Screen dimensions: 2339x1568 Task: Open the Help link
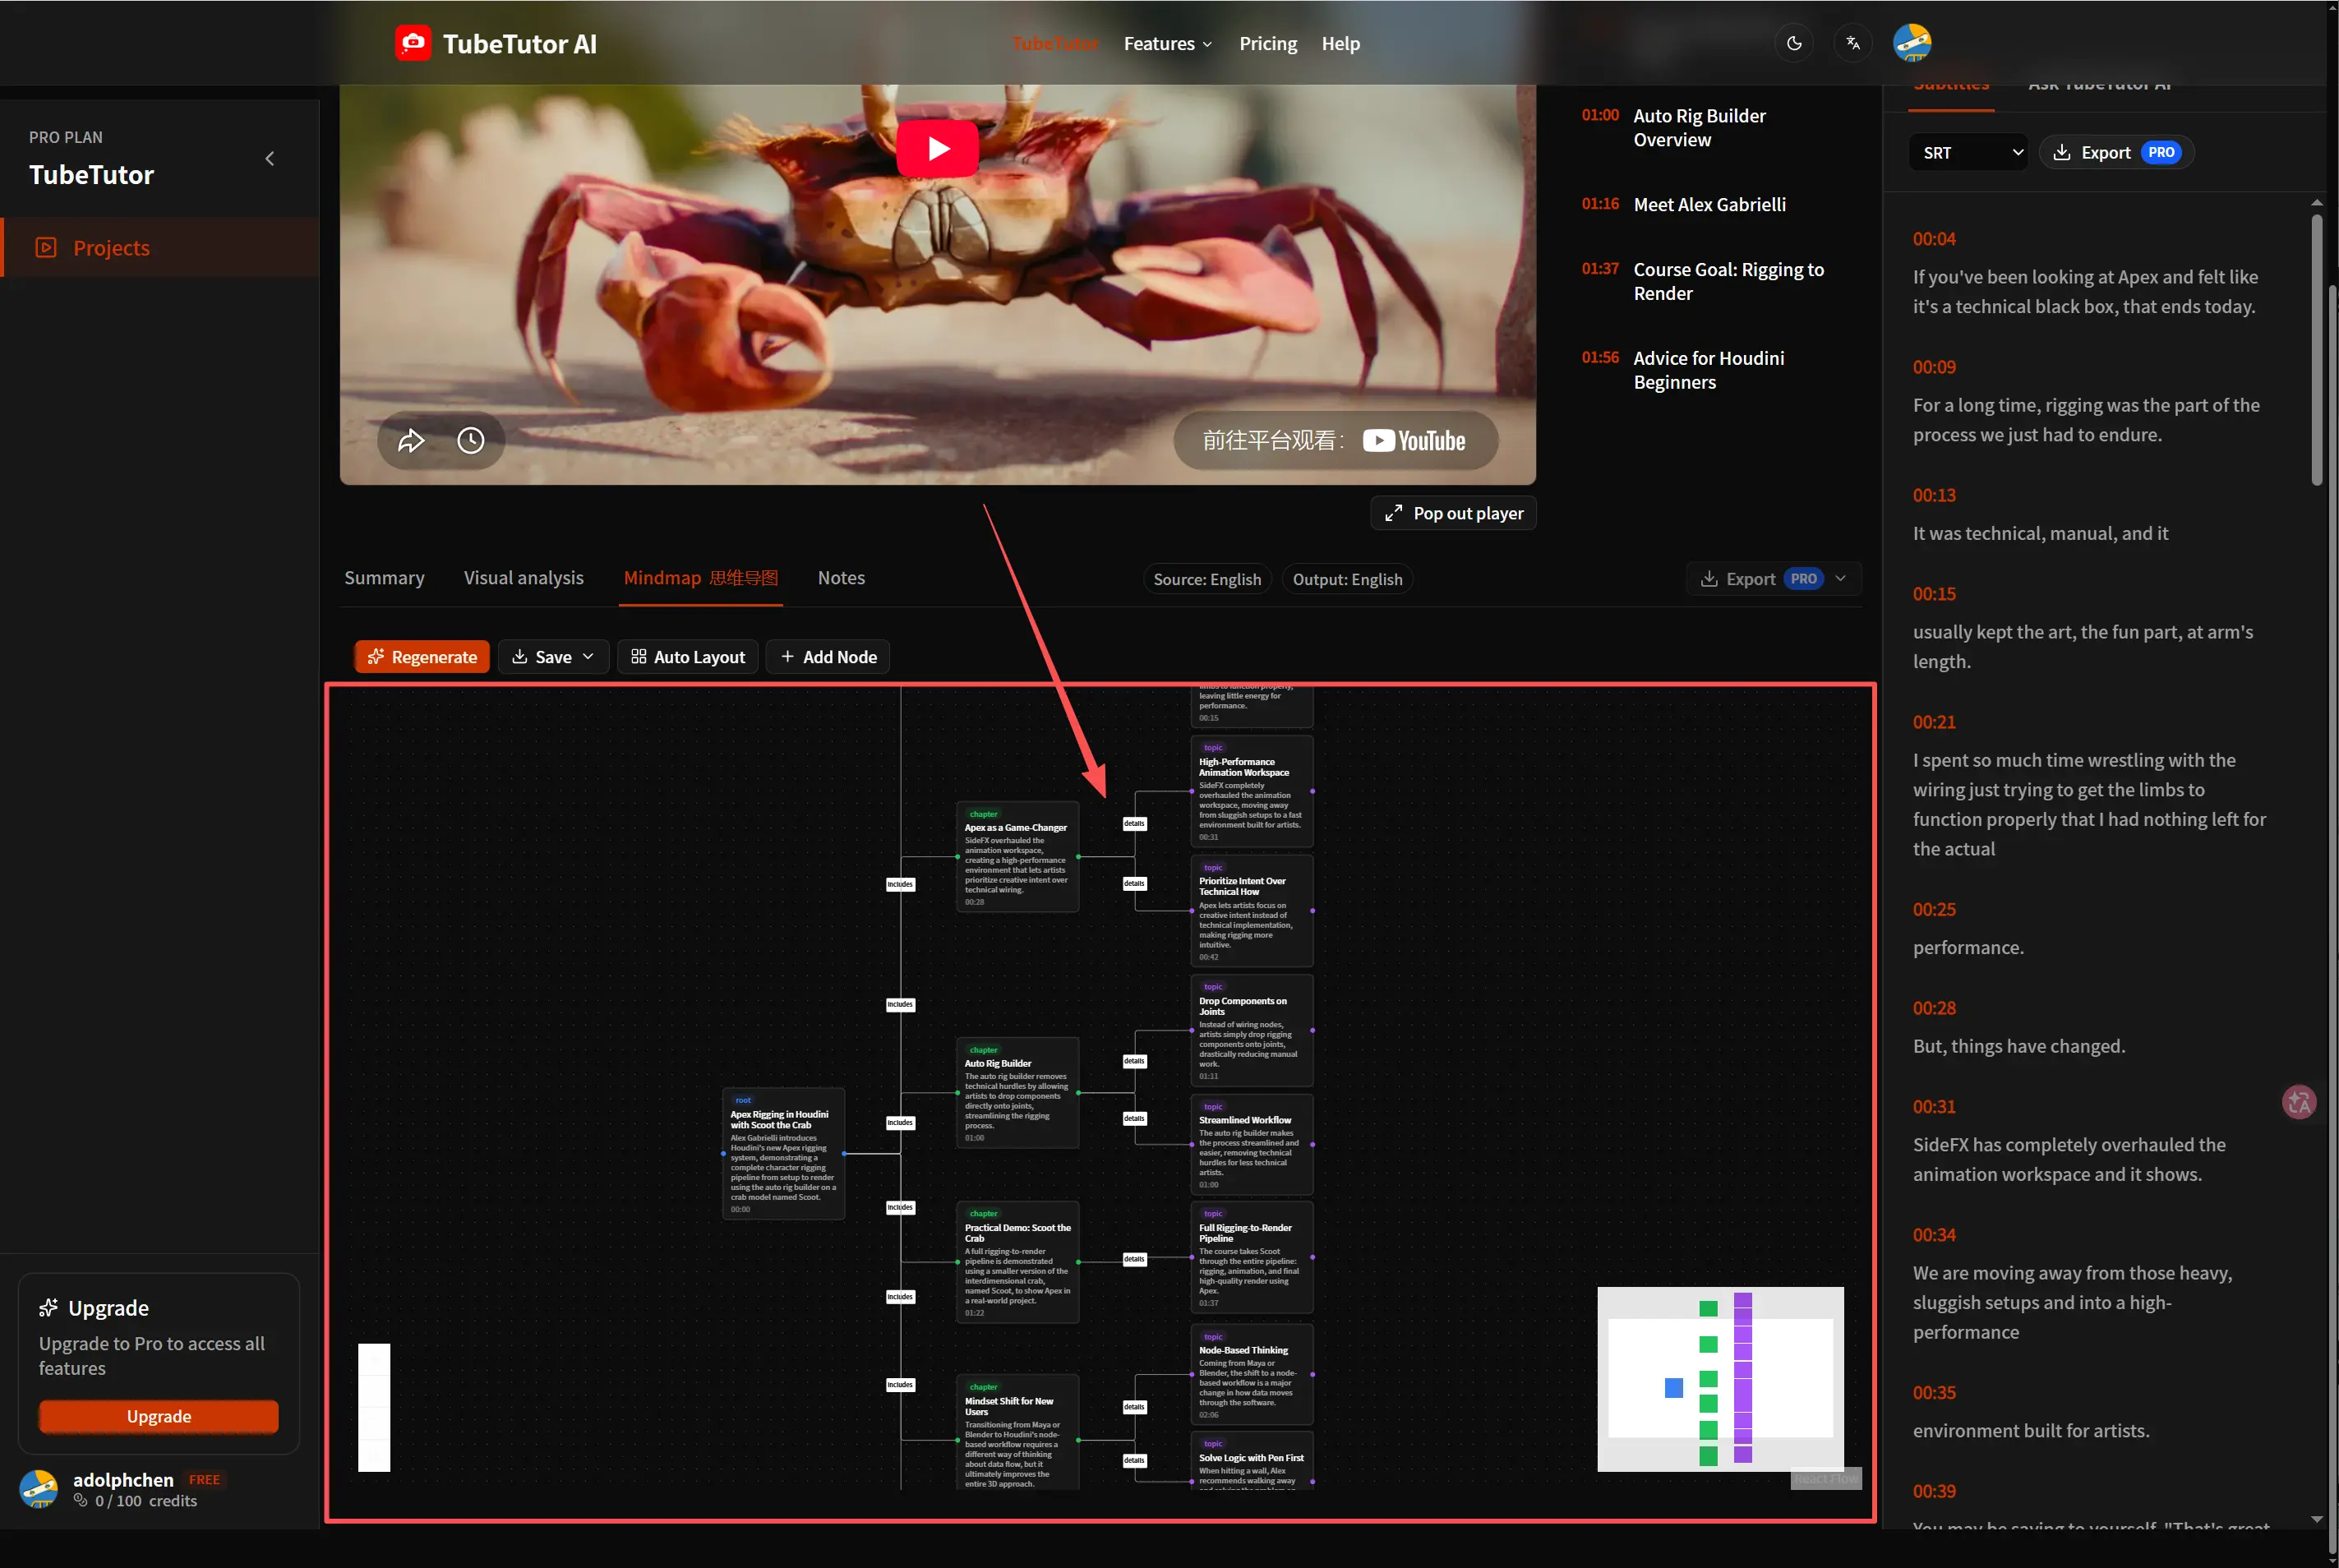point(1340,43)
